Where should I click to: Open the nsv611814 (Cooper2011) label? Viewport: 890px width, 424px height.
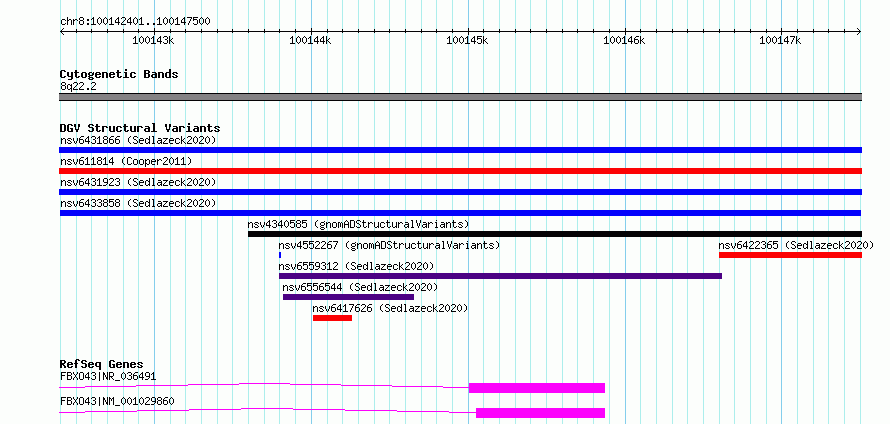[126, 161]
